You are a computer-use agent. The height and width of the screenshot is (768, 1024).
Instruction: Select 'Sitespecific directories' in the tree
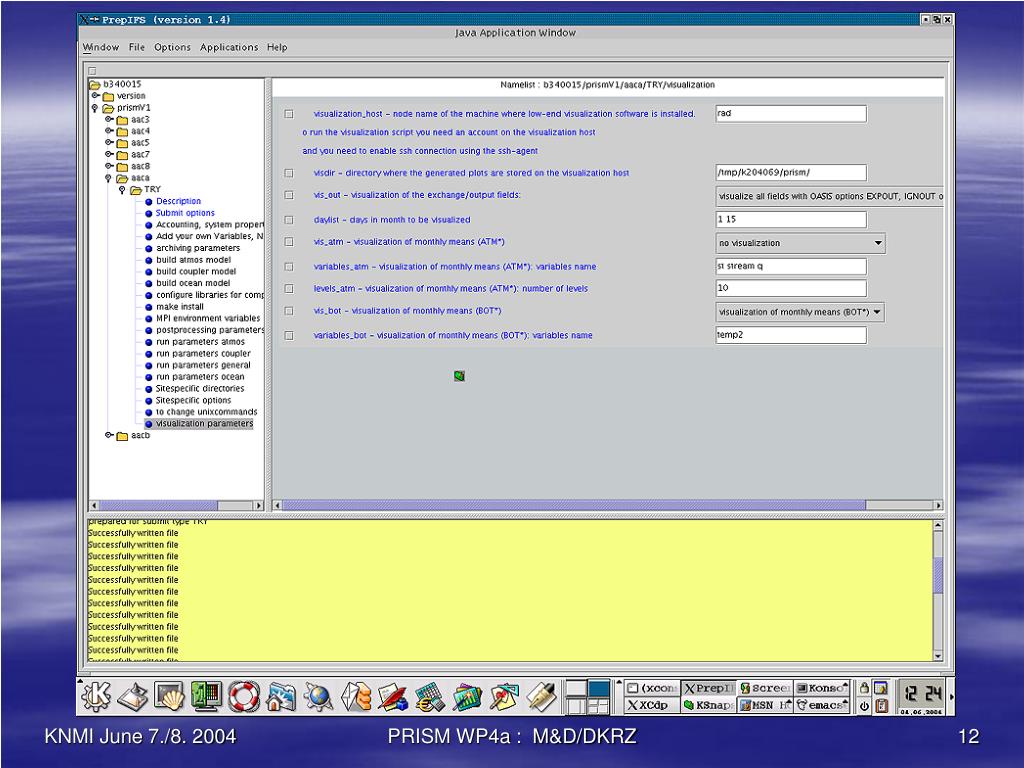[x=200, y=389]
